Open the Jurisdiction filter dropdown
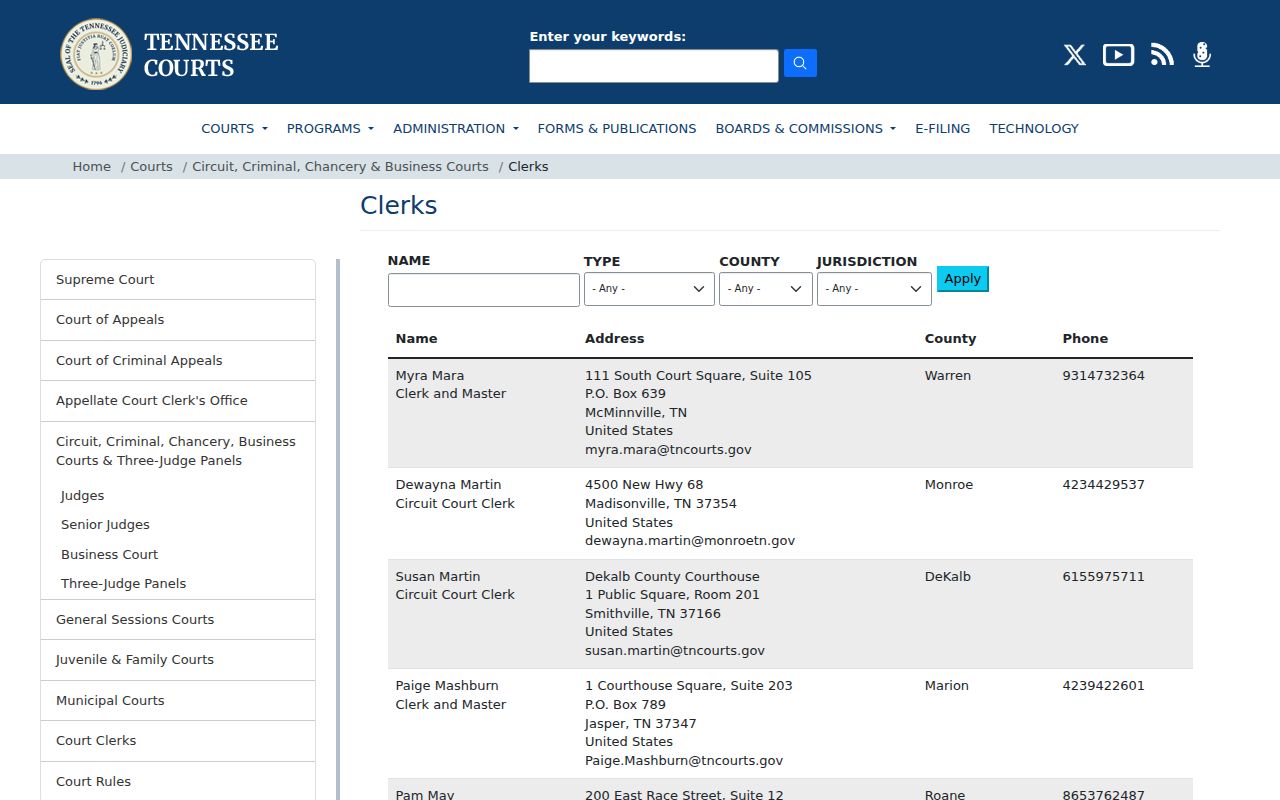The height and width of the screenshot is (800, 1280). [x=874, y=289]
